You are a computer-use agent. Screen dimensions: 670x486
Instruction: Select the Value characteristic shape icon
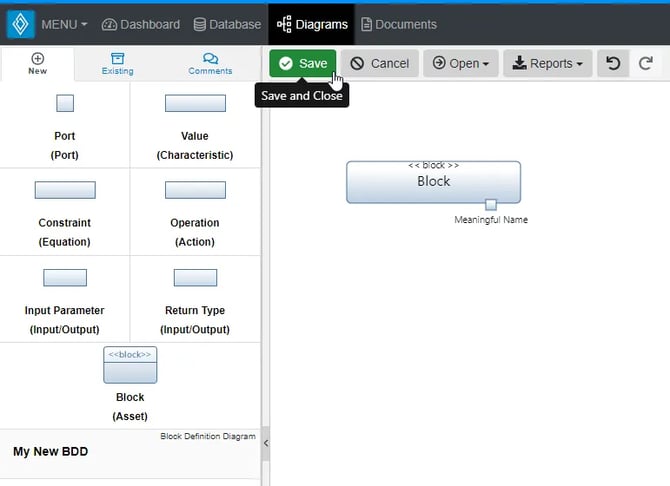[x=195, y=103]
